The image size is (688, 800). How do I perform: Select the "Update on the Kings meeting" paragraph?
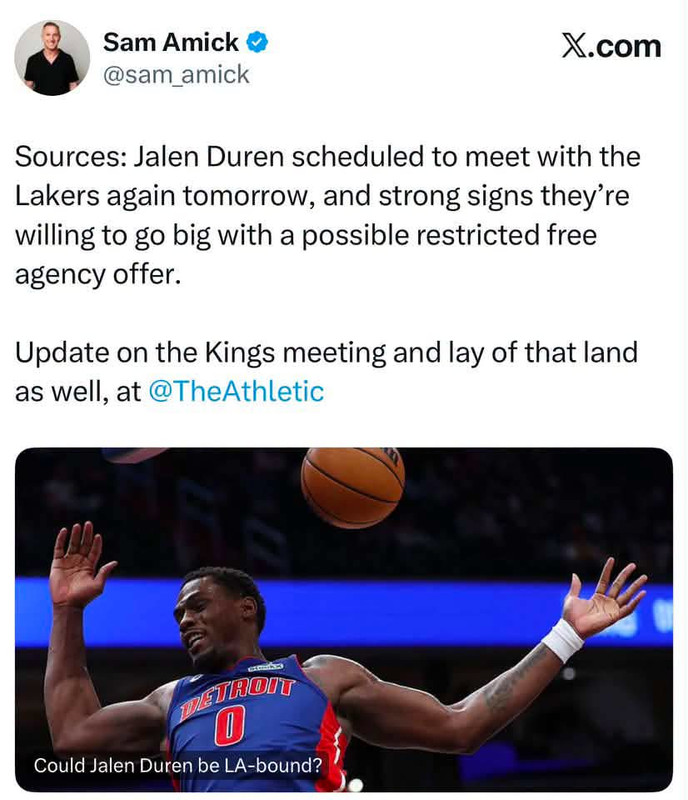326,372
